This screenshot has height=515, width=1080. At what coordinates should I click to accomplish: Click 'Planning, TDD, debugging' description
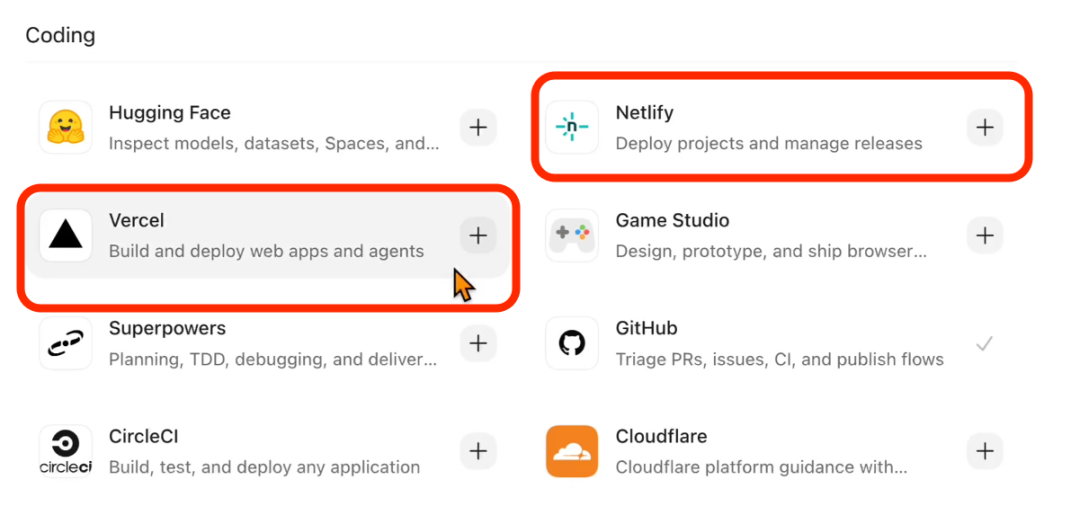(273, 359)
